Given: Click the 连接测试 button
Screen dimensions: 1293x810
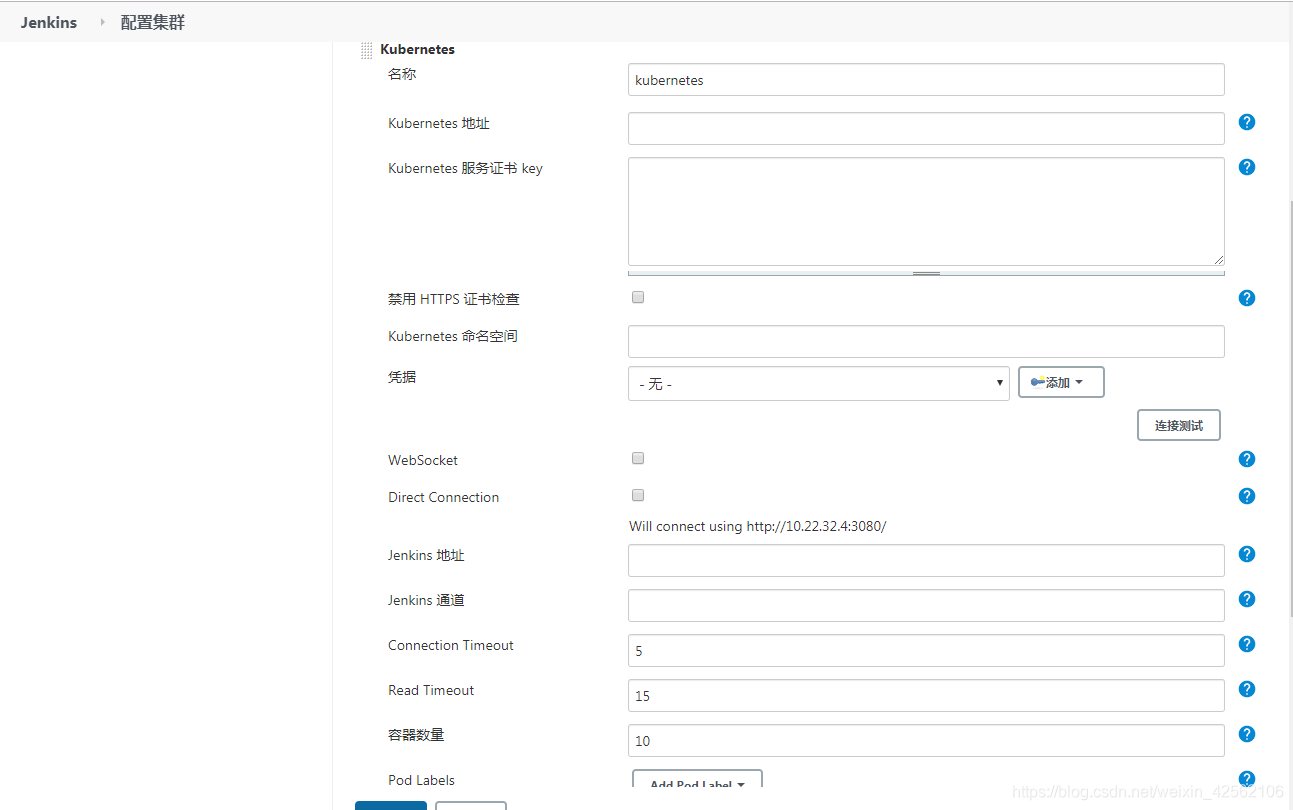Looking at the screenshot, I should click(1178, 425).
